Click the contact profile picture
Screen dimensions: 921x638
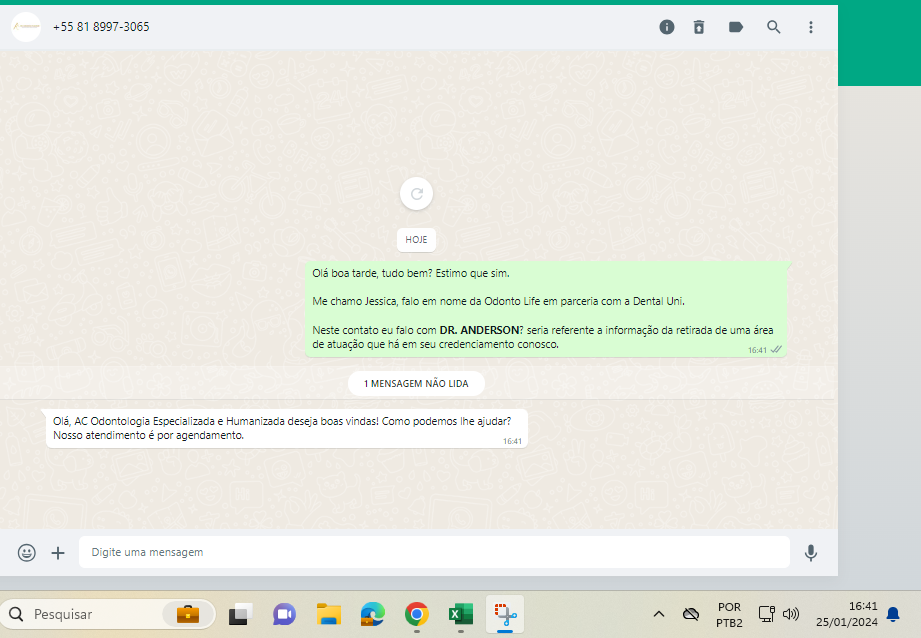(26, 27)
